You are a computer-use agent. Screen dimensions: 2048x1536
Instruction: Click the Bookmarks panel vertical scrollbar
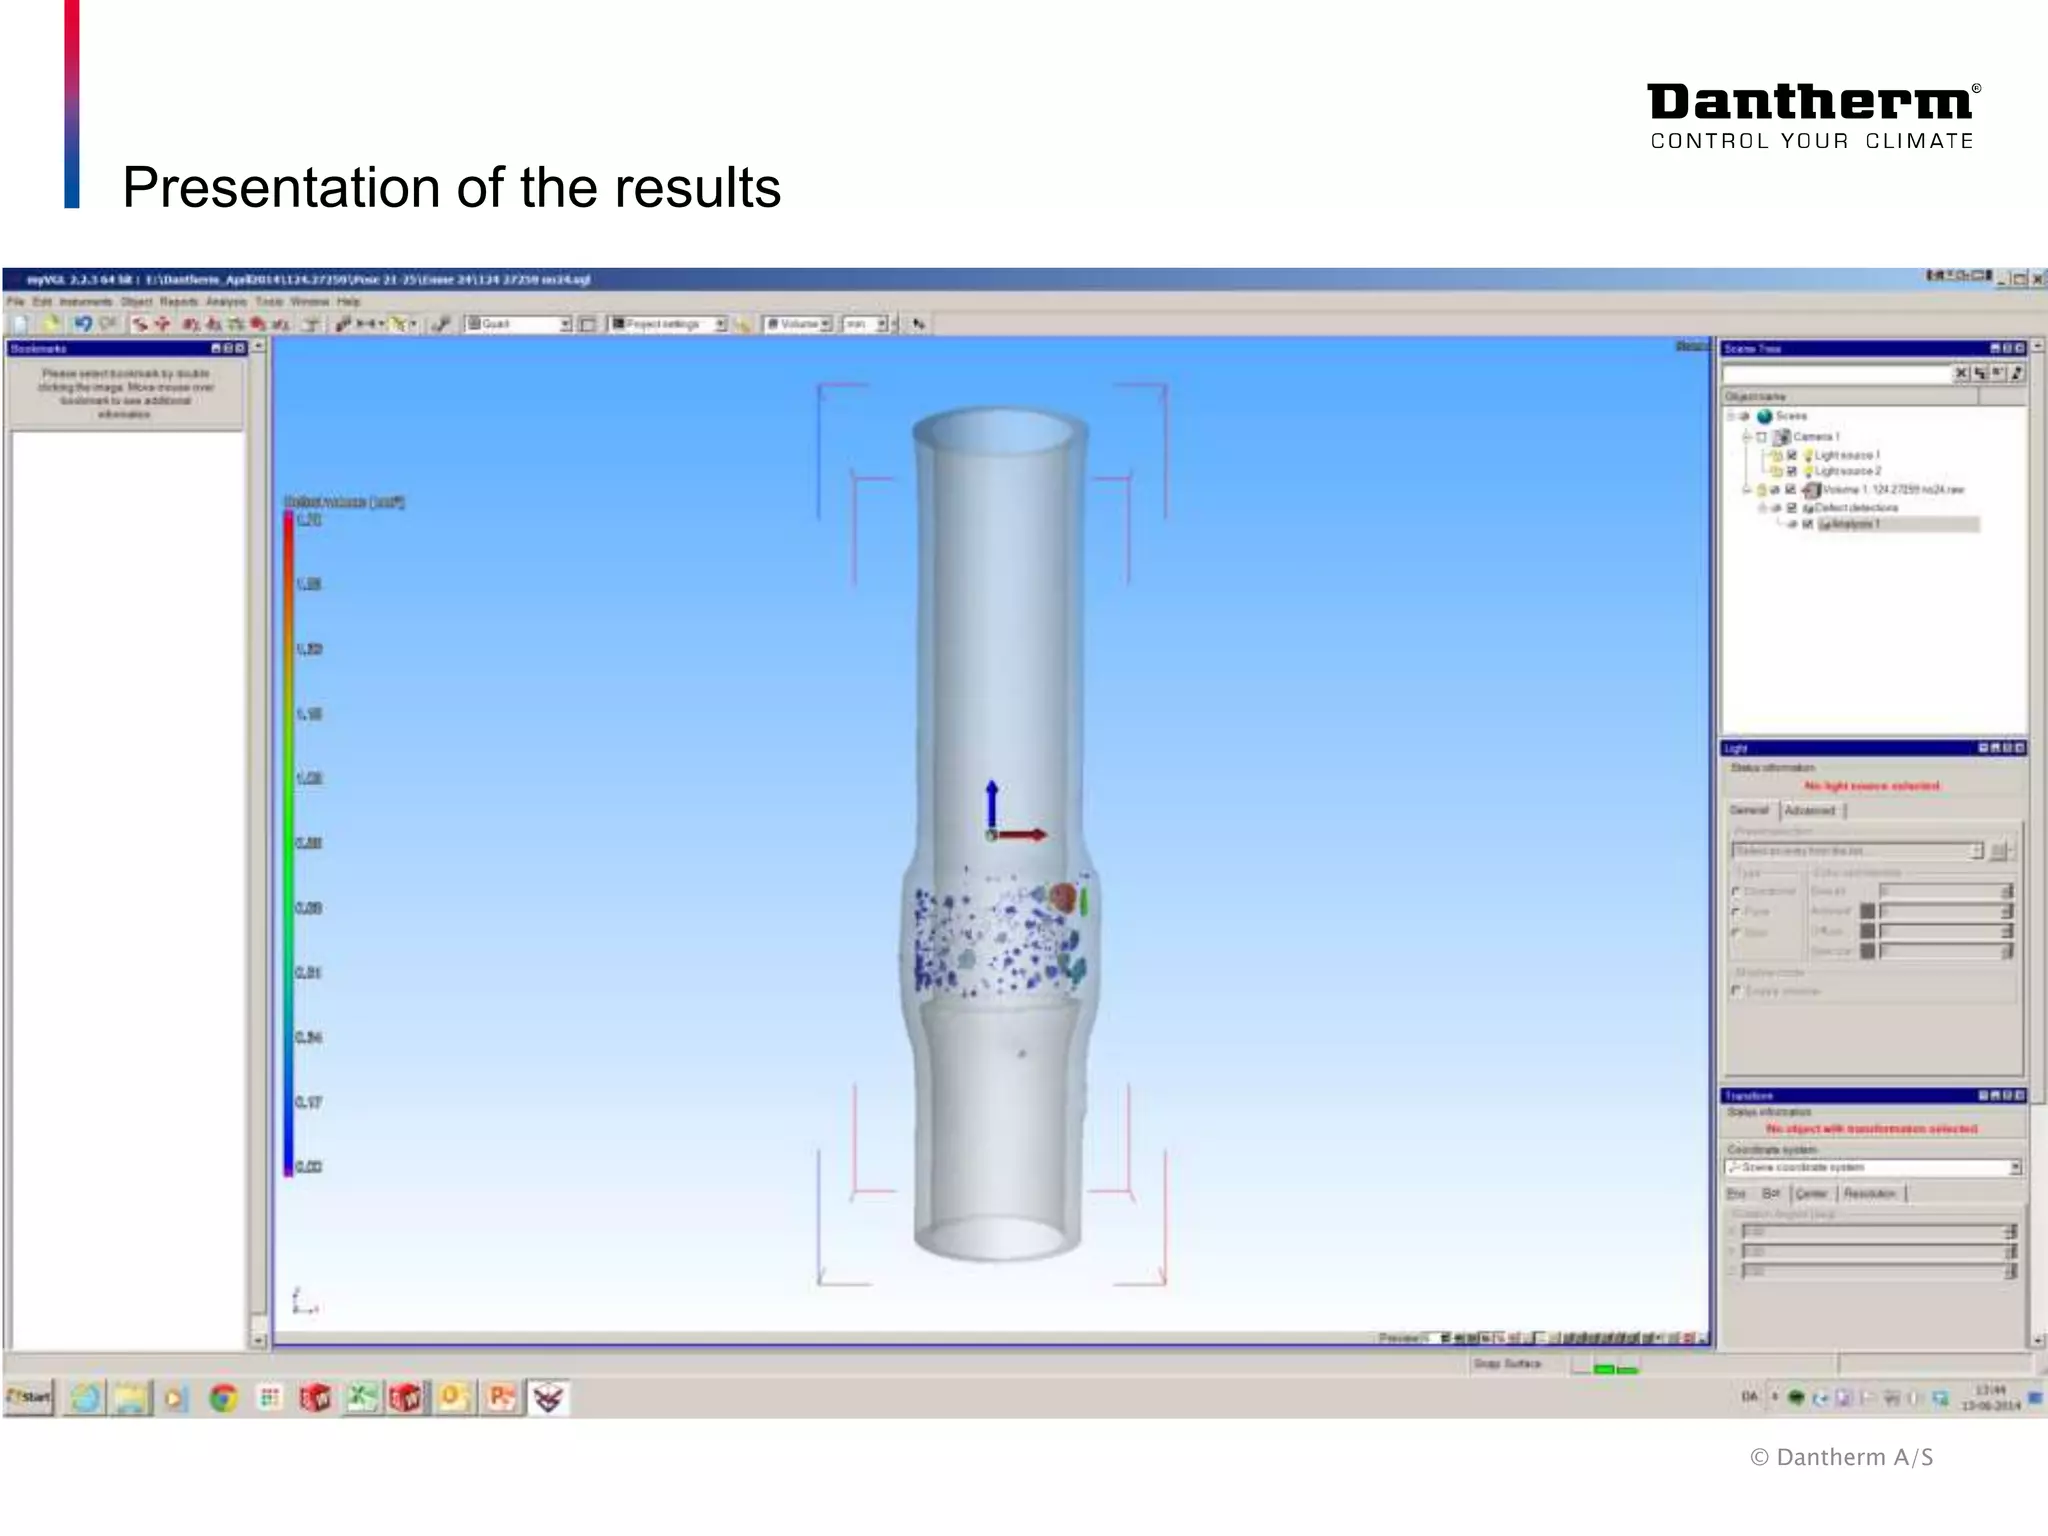[258, 843]
